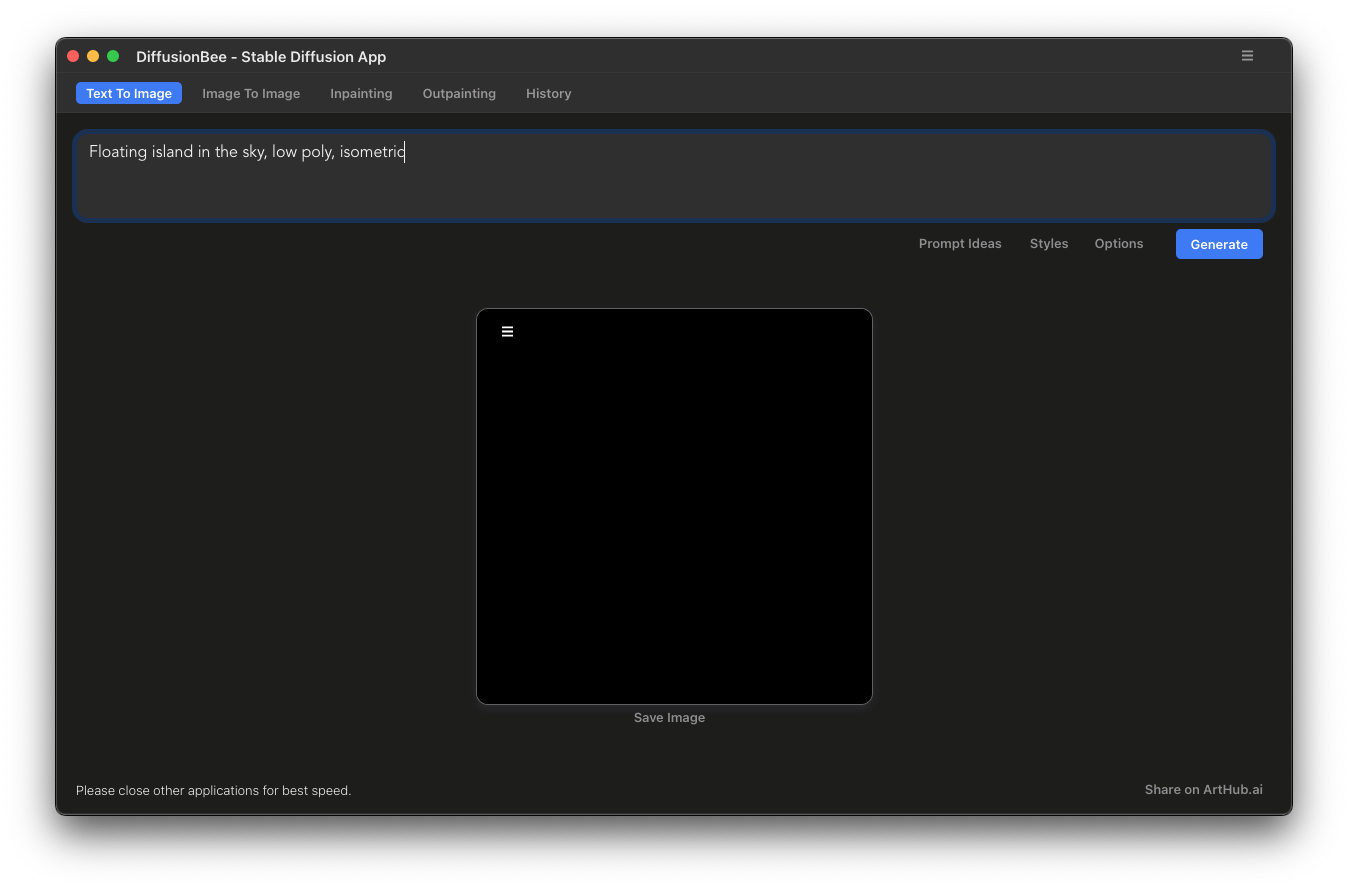Screen dimensions: 1348x889
Task: Expand the Options panel
Action: tap(1118, 243)
